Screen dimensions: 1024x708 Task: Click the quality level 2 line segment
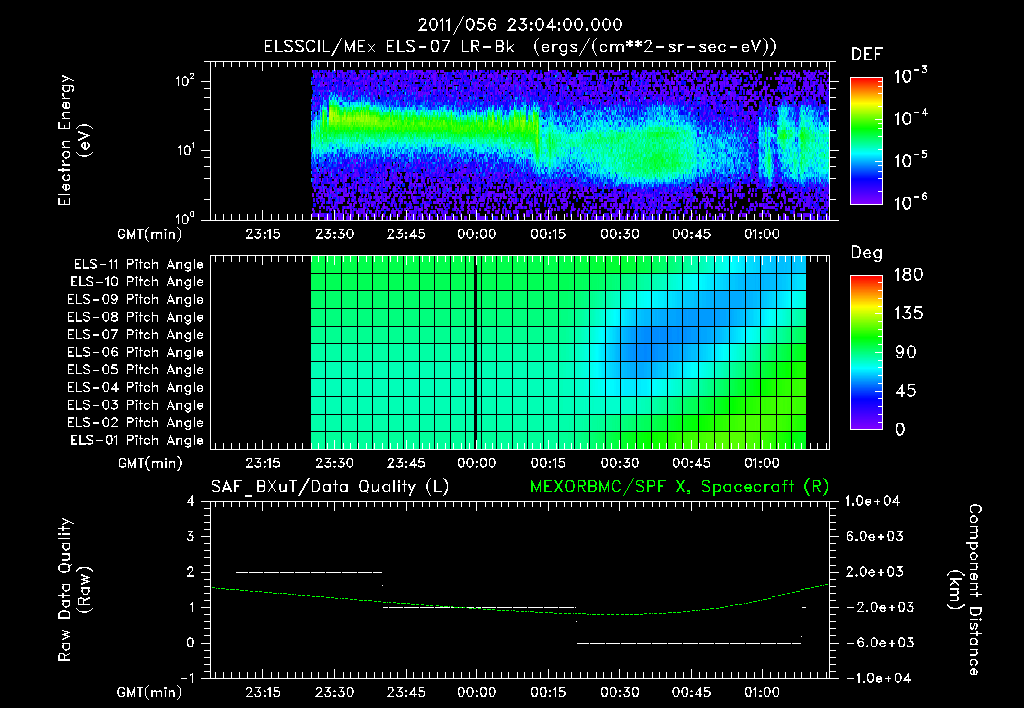click(x=309, y=572)
